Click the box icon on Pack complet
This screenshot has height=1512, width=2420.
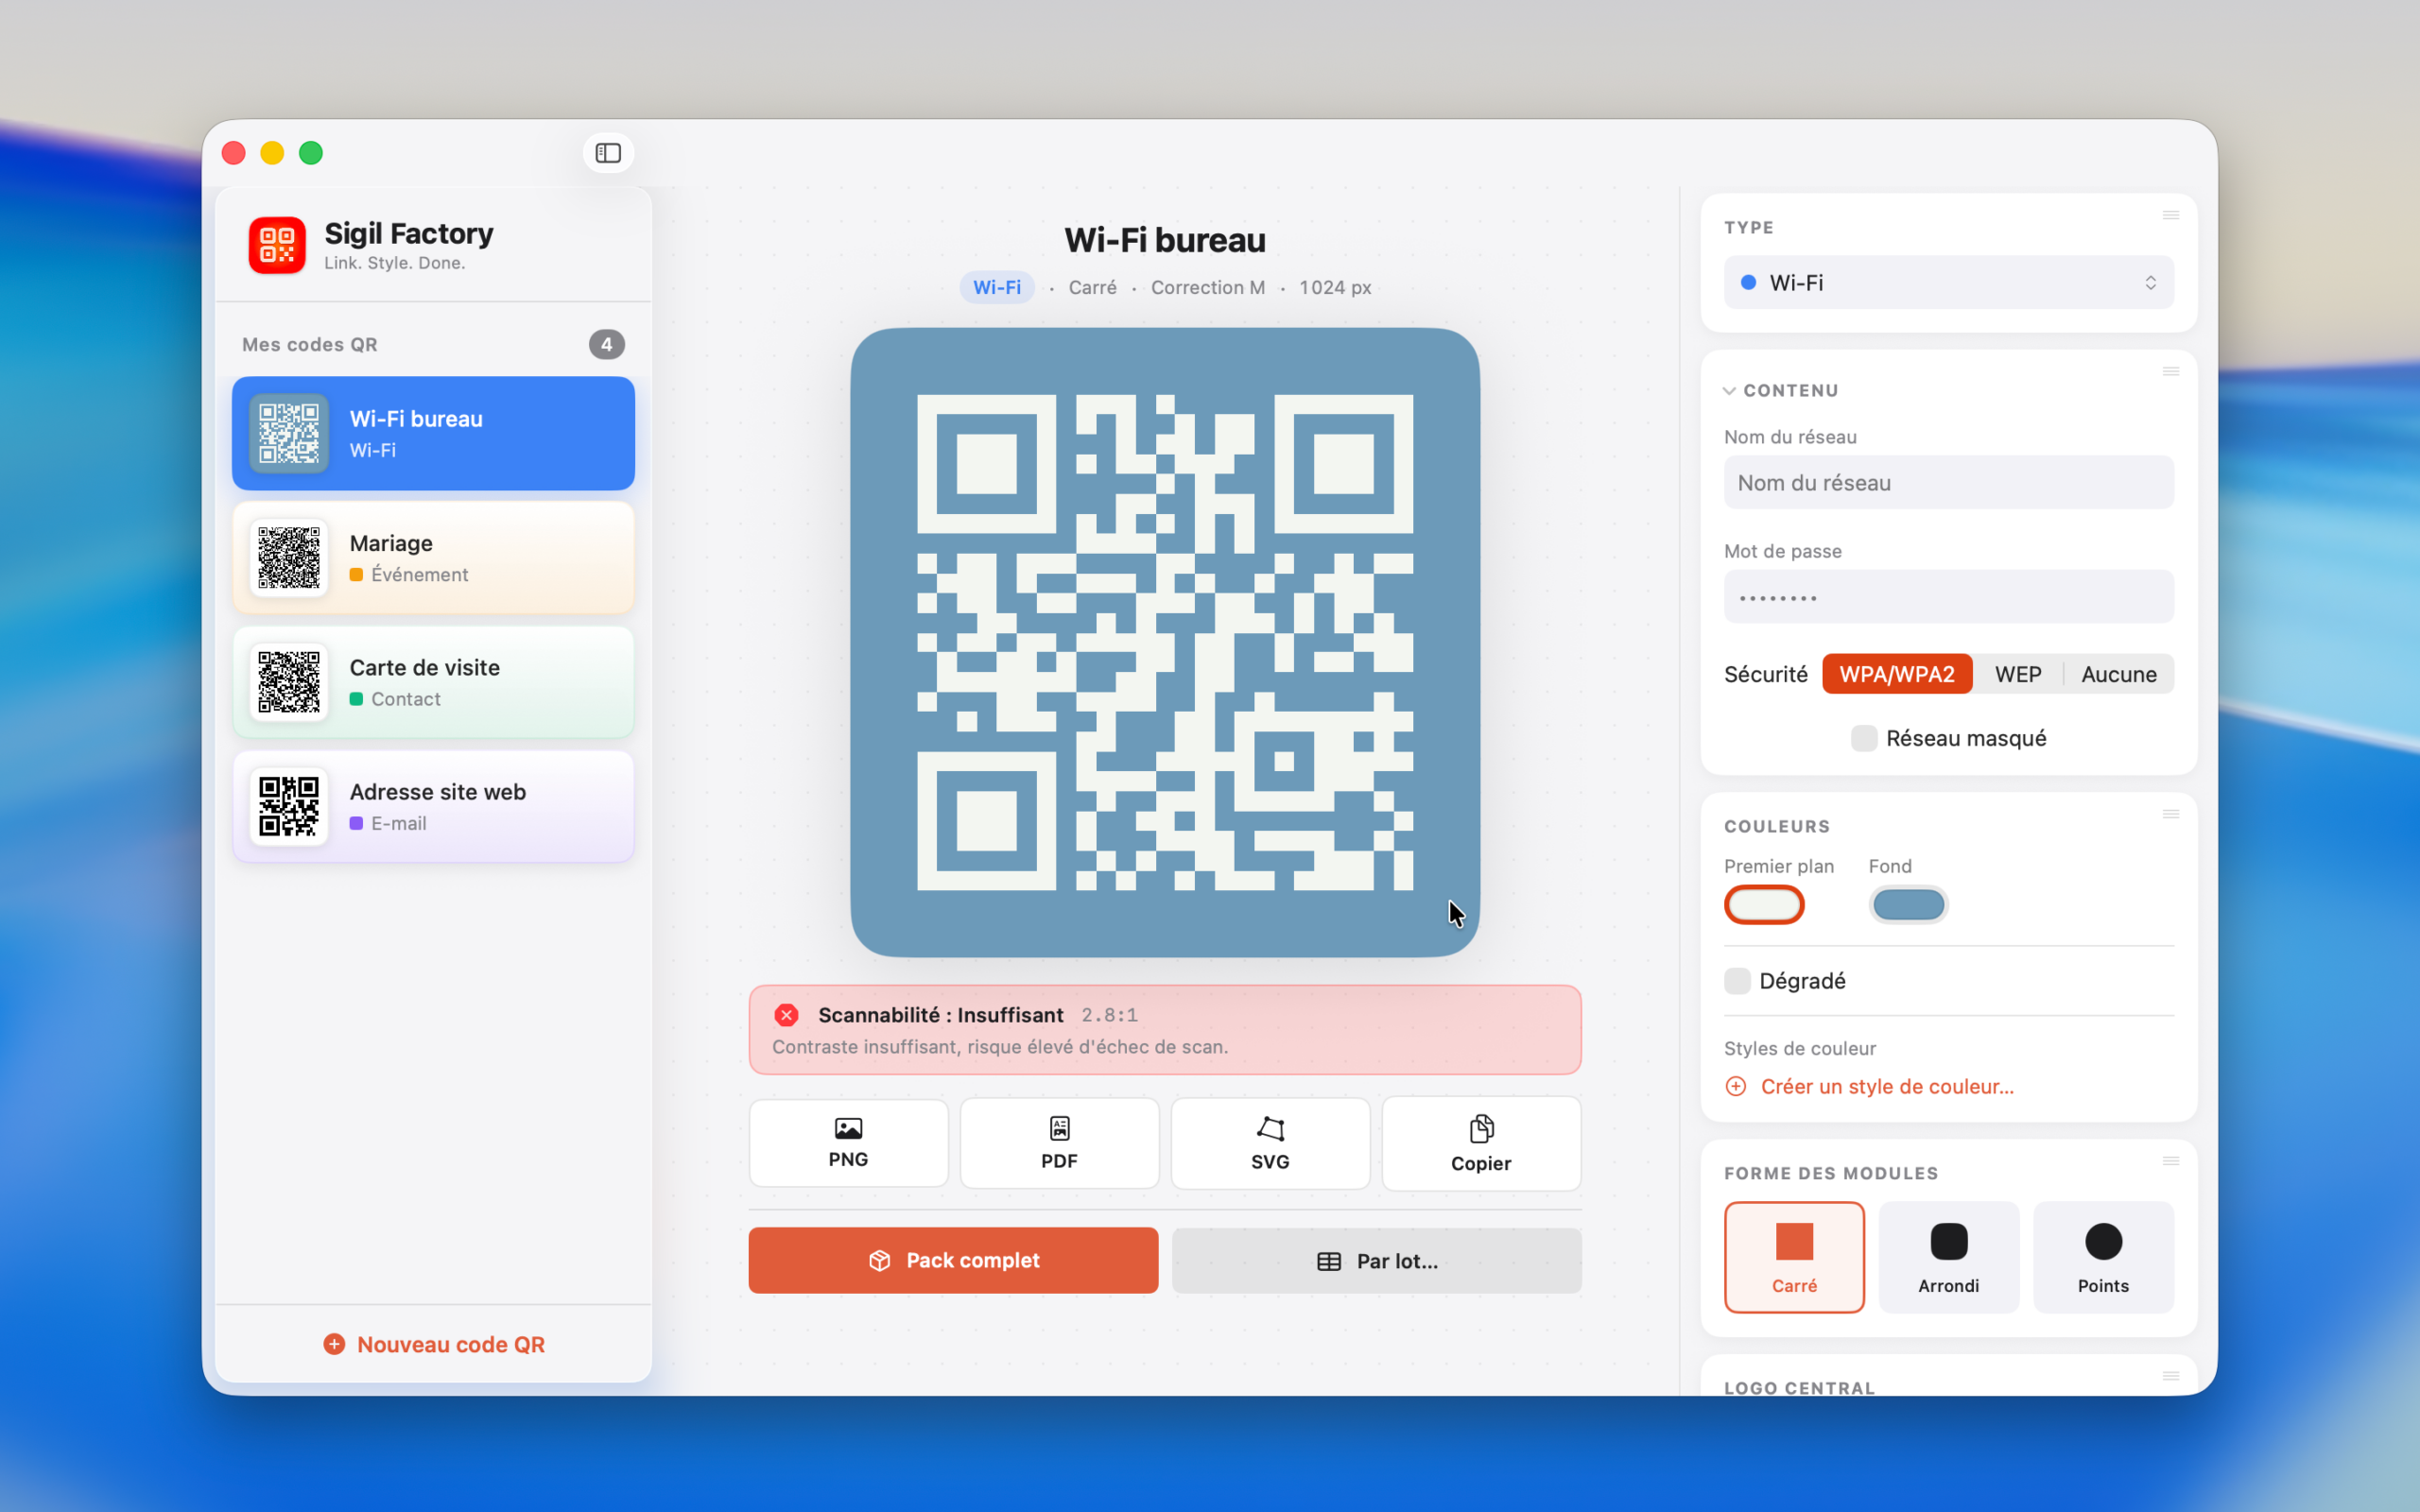880,1260
